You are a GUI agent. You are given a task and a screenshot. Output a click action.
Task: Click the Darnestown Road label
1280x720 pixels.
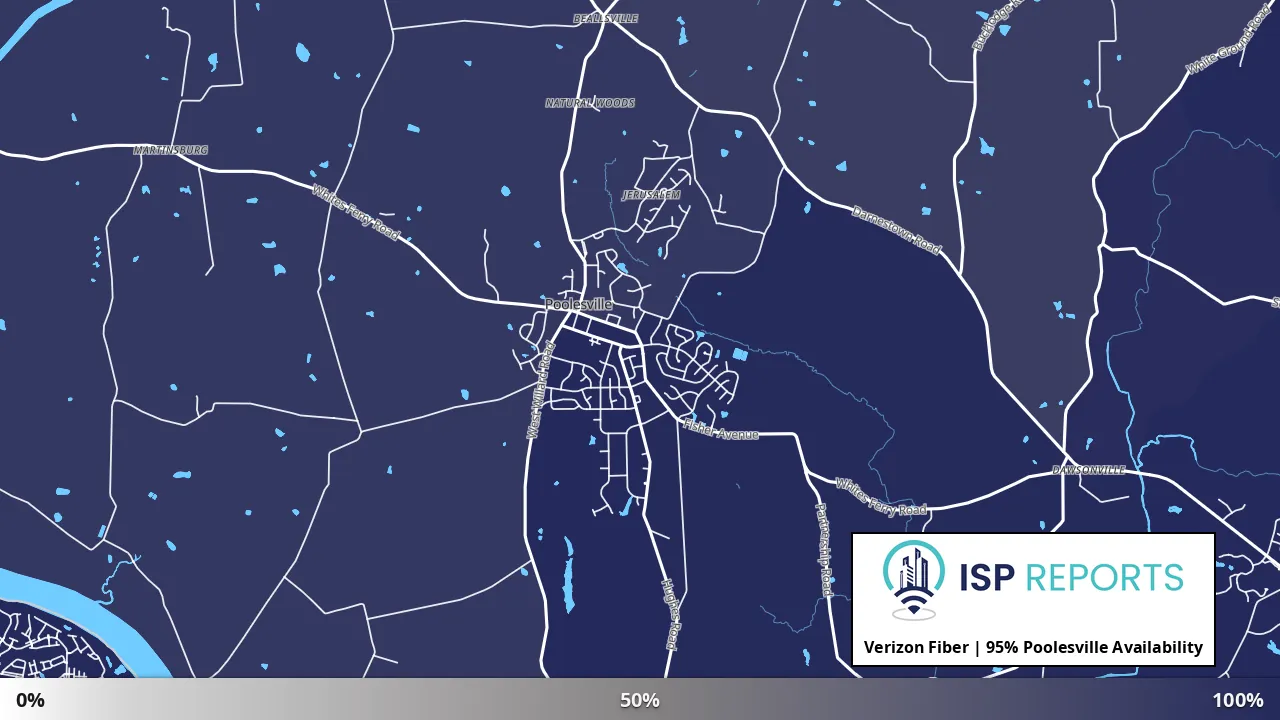tap(897, 229)
